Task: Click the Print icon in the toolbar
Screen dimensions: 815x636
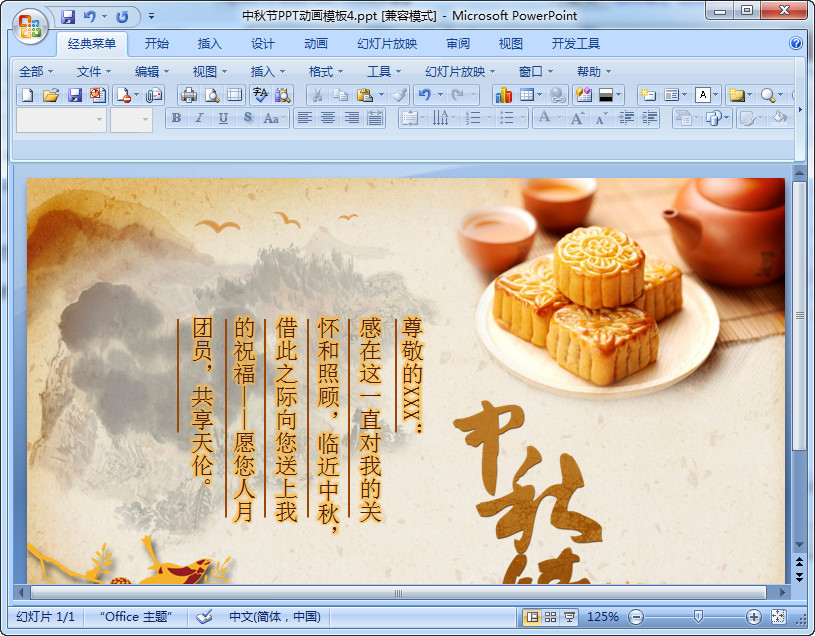Action: coord(188,95)
